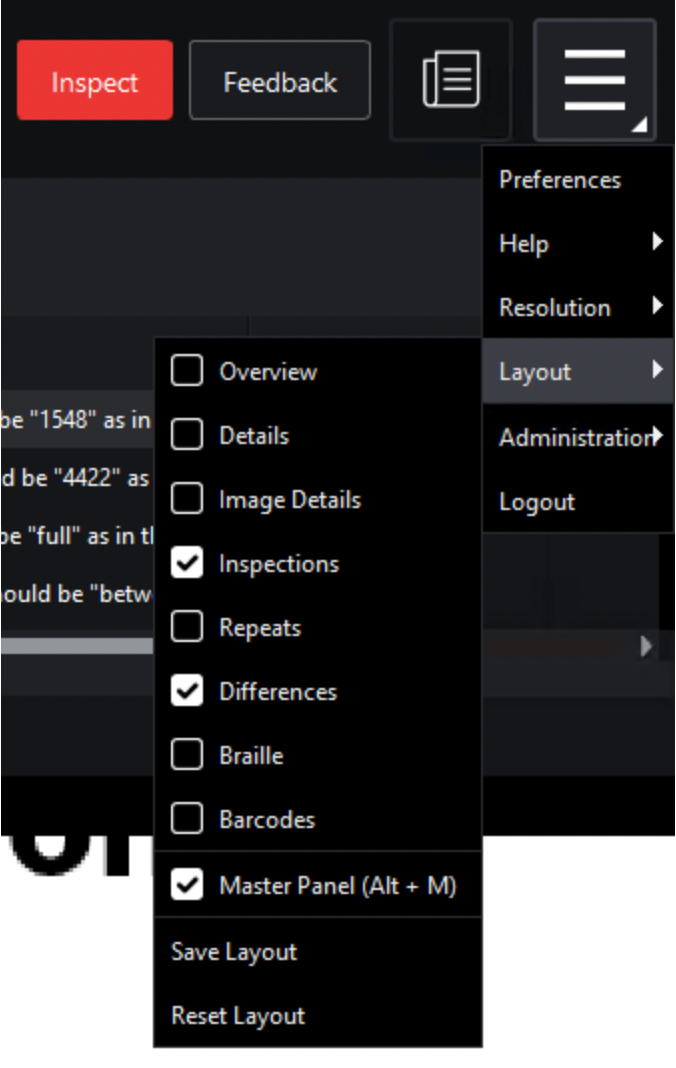Click the Feedback button
The image size is (676, 1068).
280,81
